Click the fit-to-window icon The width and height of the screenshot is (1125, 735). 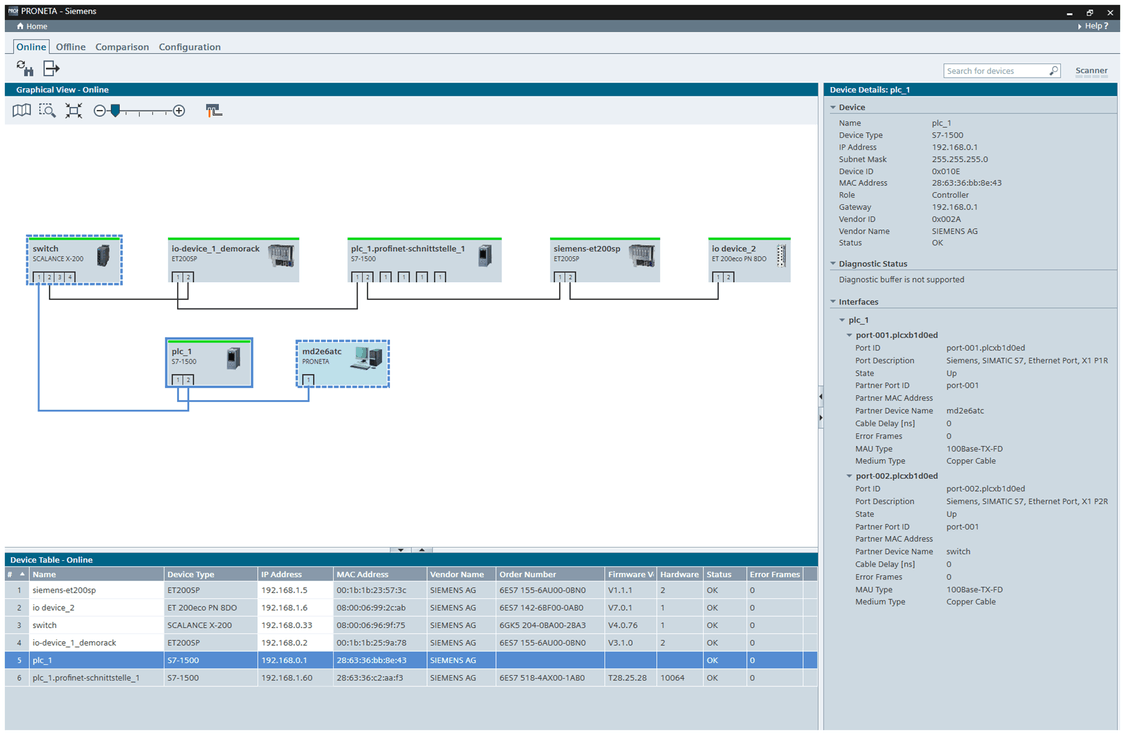coord(73,111)
